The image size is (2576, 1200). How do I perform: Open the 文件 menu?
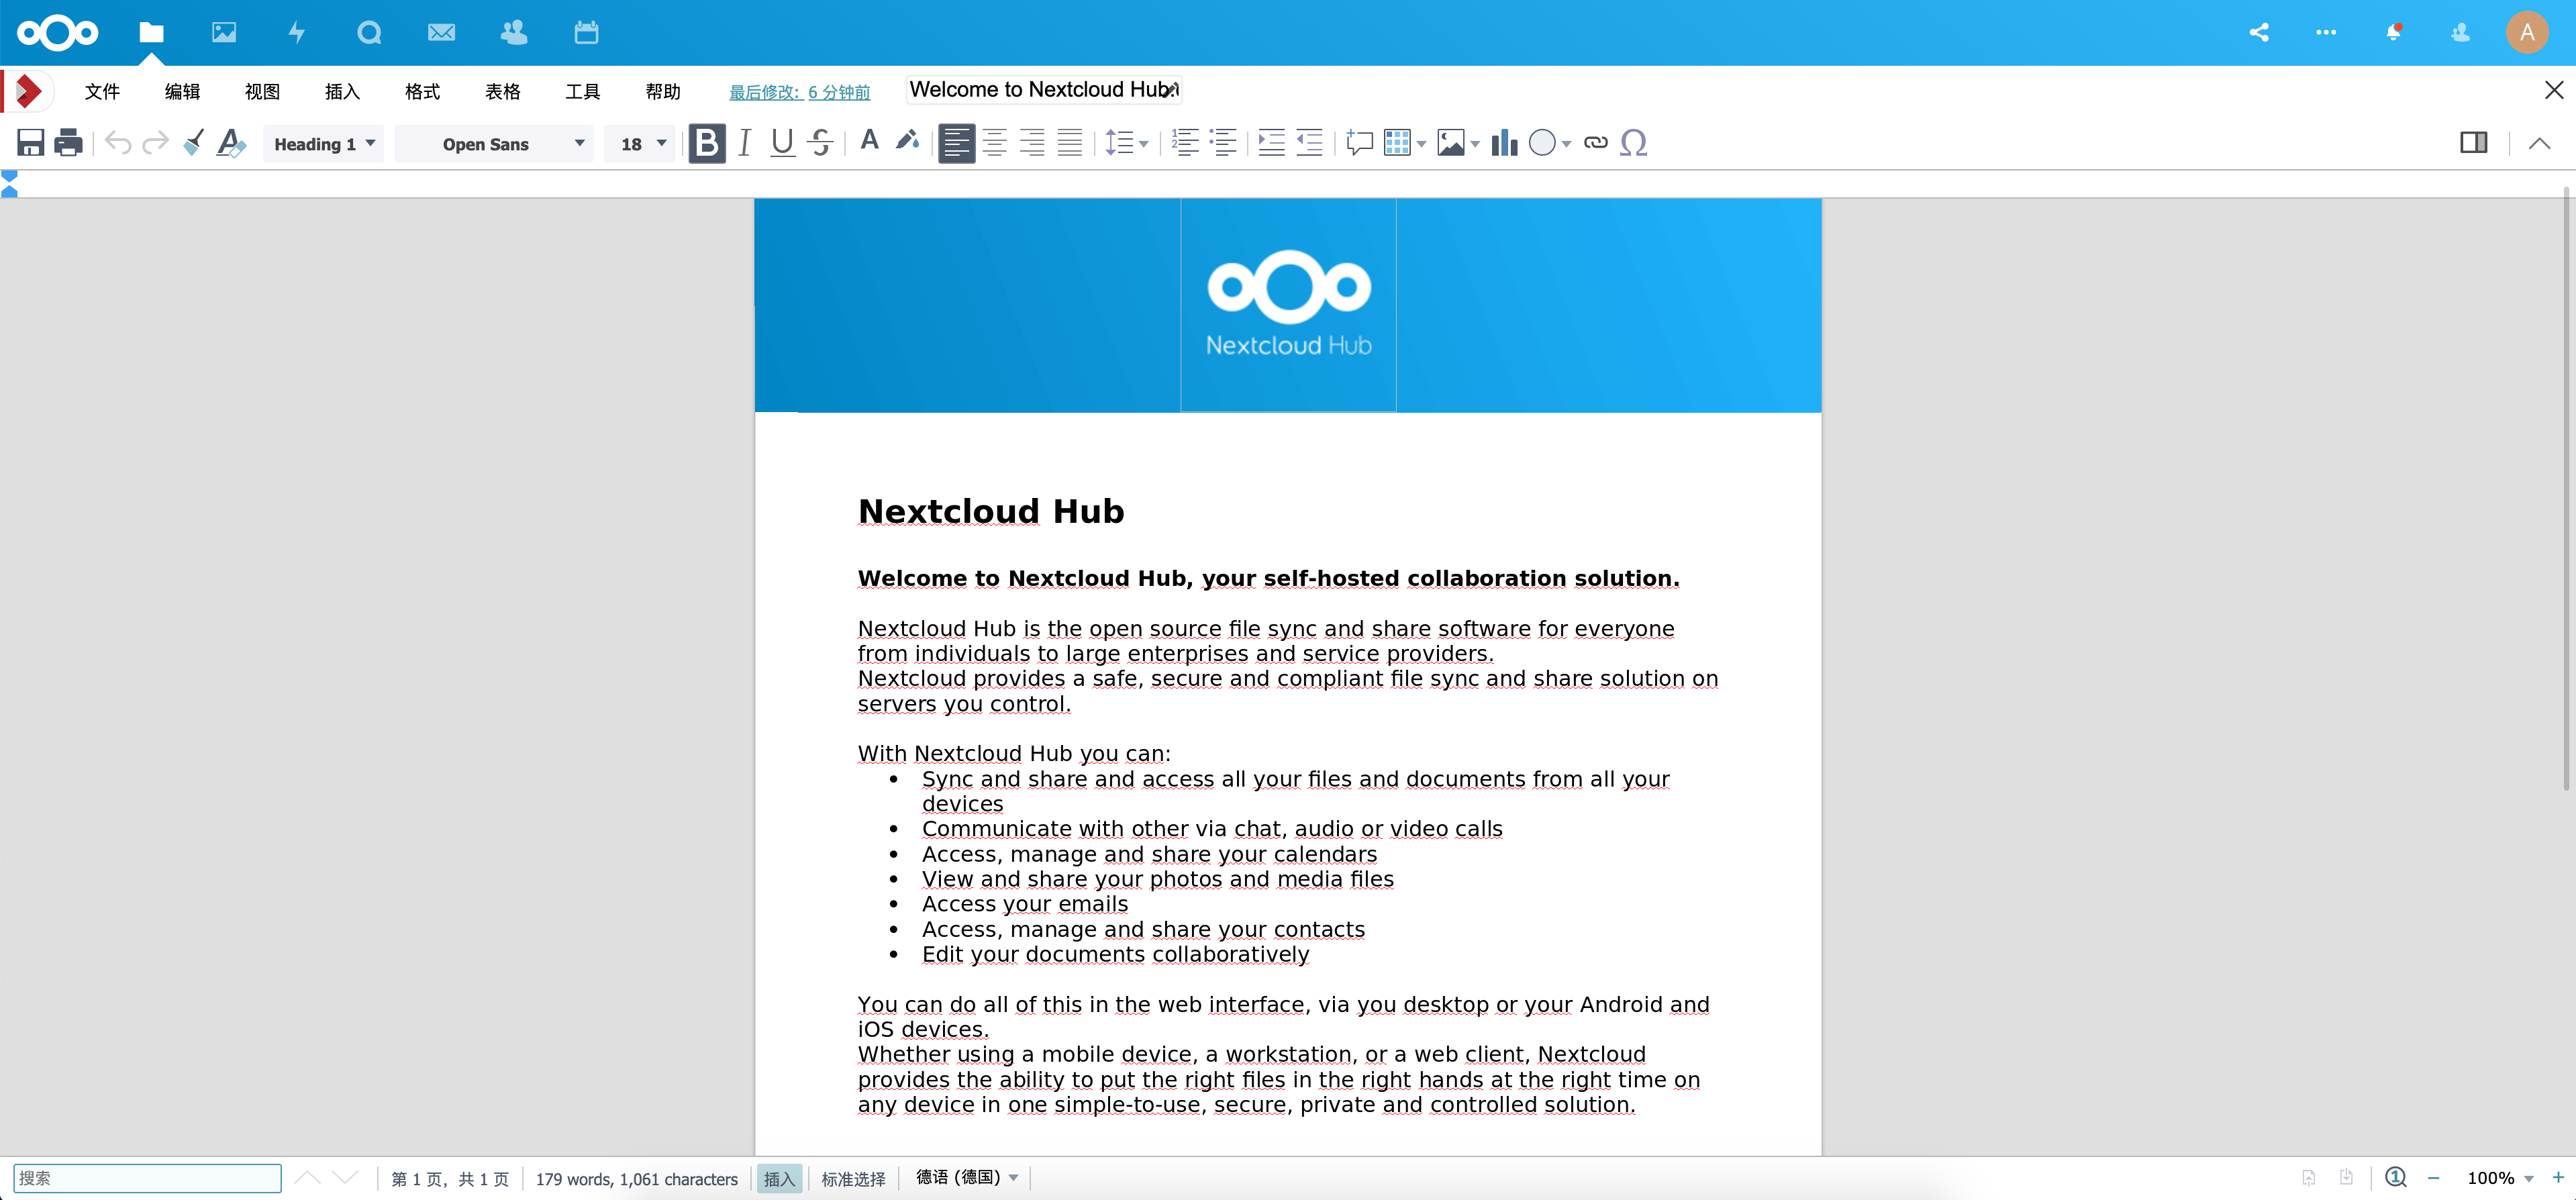click(102, 91)
